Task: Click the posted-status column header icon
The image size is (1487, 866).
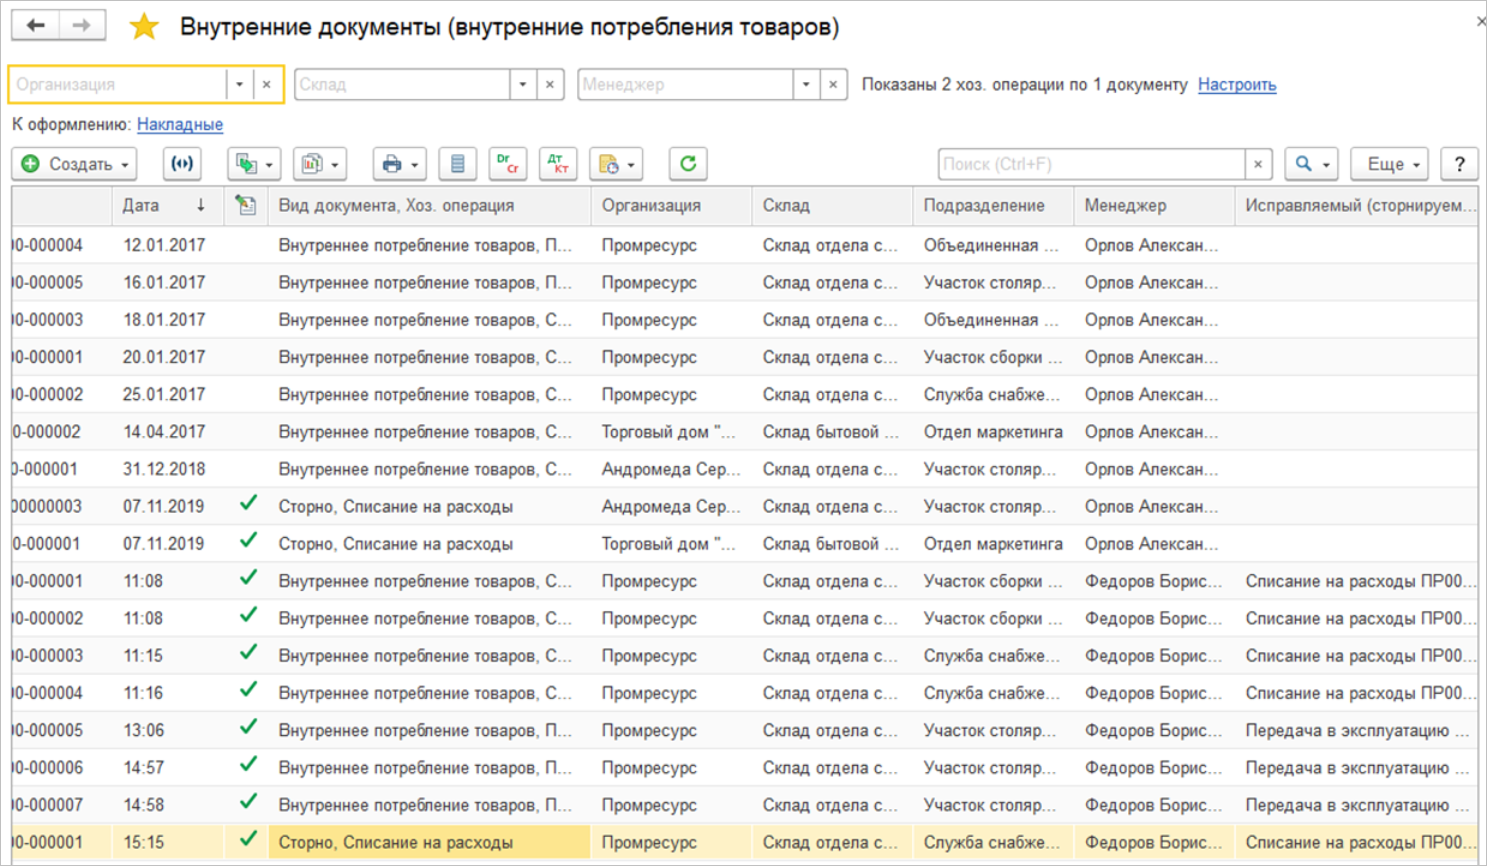Action: (x=245, y=205)
